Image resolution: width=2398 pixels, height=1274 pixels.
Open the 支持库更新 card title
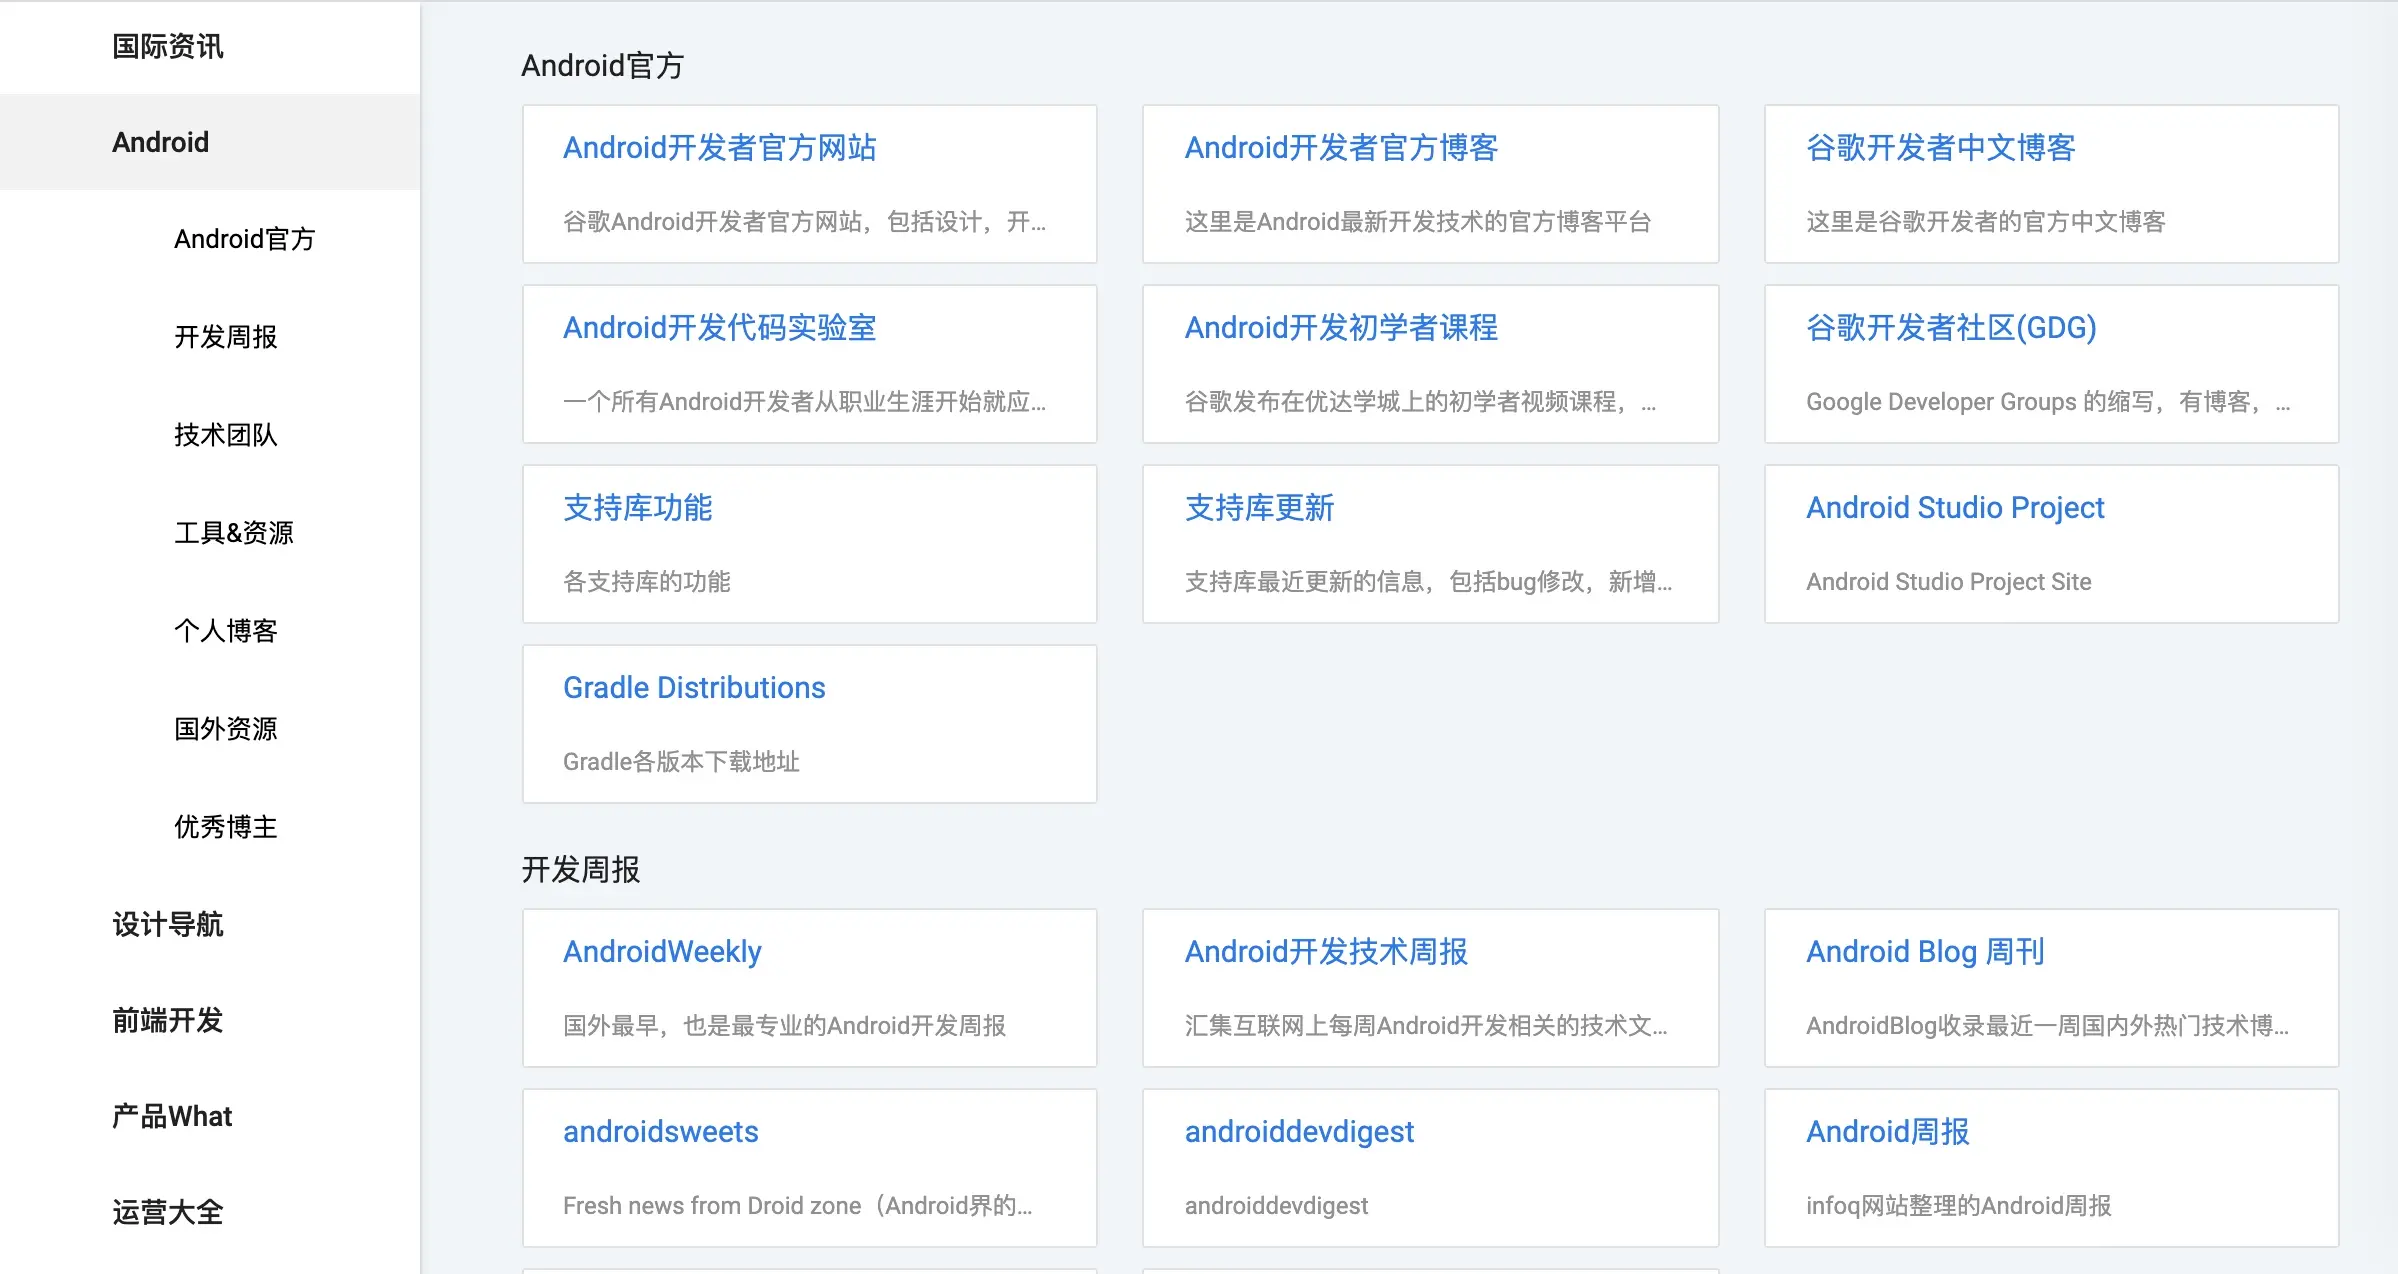click(1259, 508)
